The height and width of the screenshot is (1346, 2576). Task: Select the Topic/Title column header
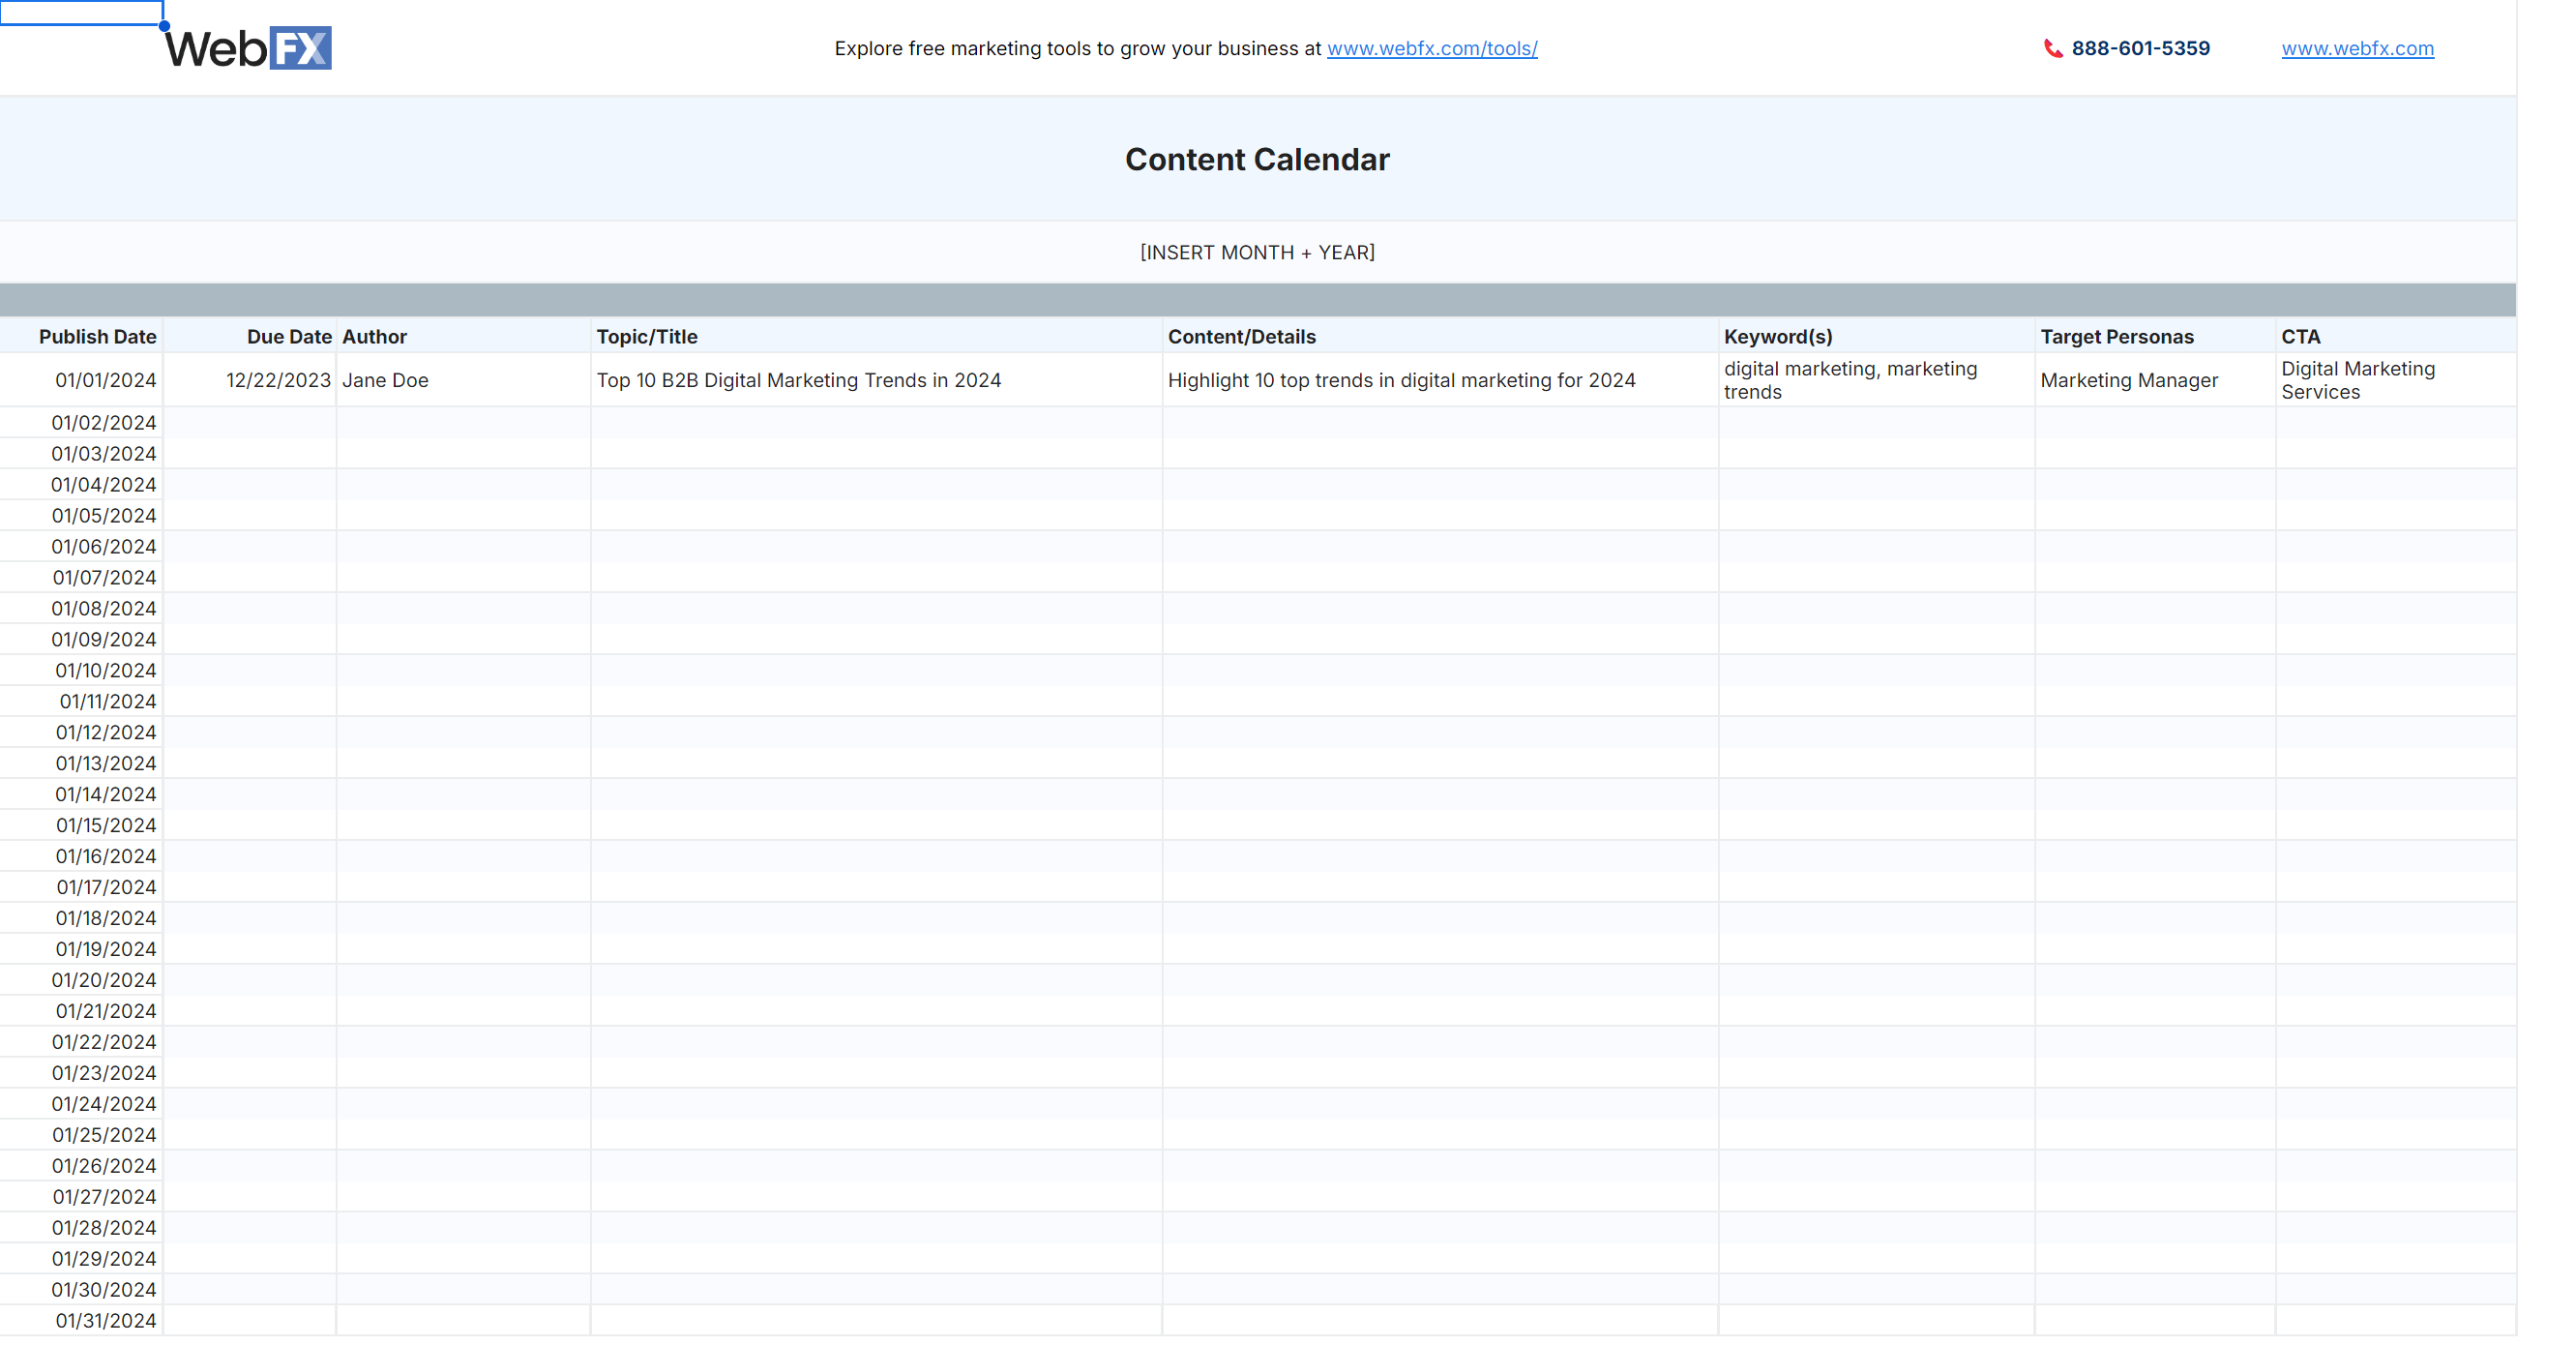[x=876, y=336]
